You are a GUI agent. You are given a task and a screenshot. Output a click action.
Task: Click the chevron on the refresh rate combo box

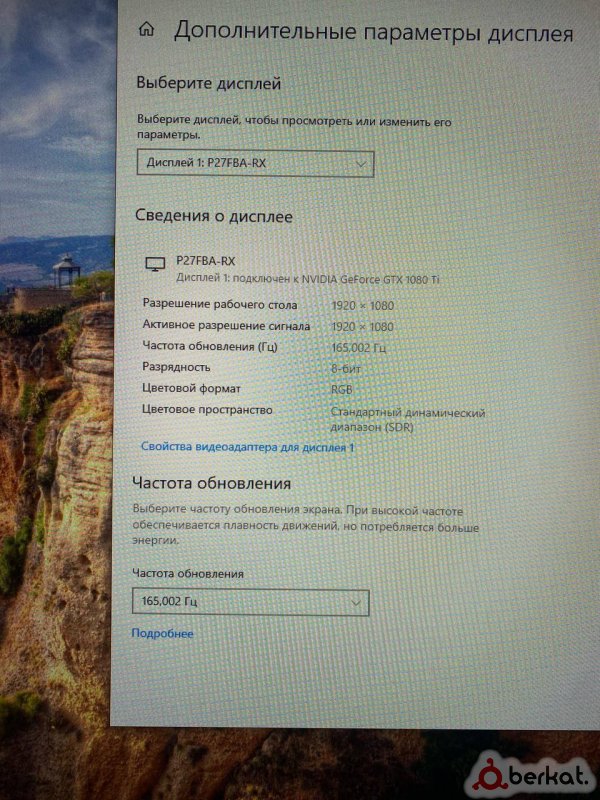[356, 603]
